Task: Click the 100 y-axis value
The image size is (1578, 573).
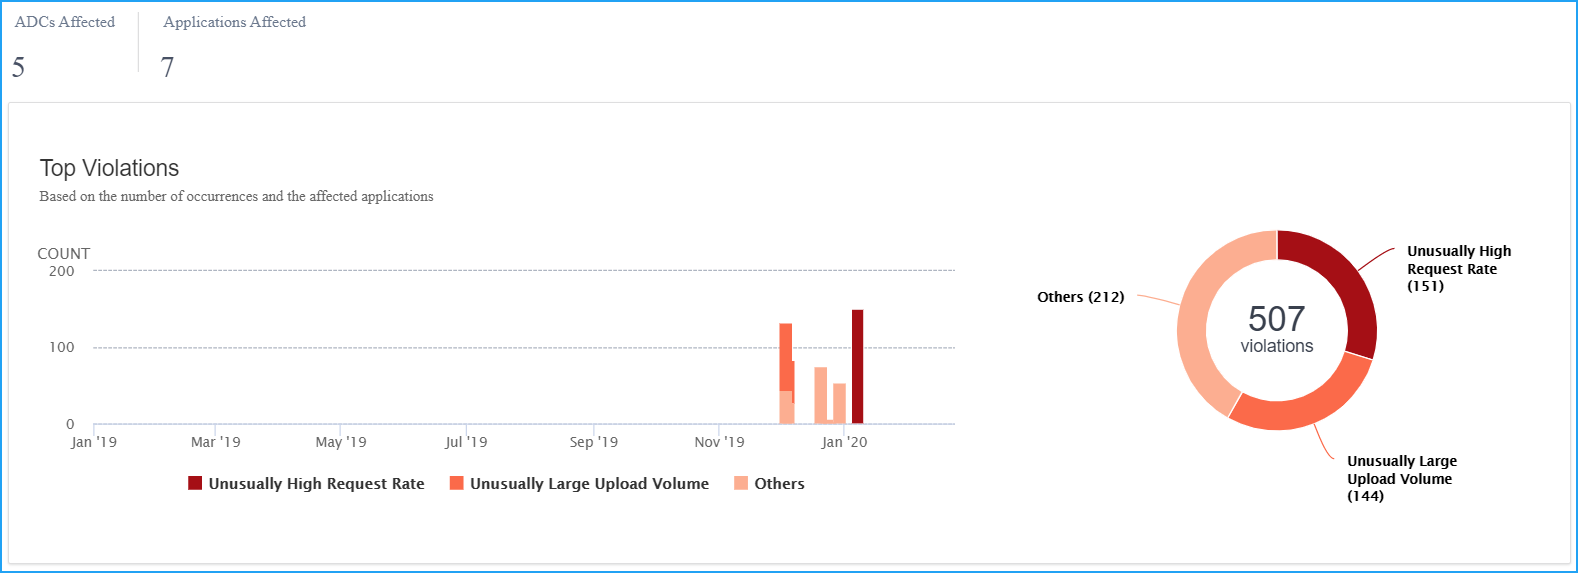Action: (x=62, y=347)
